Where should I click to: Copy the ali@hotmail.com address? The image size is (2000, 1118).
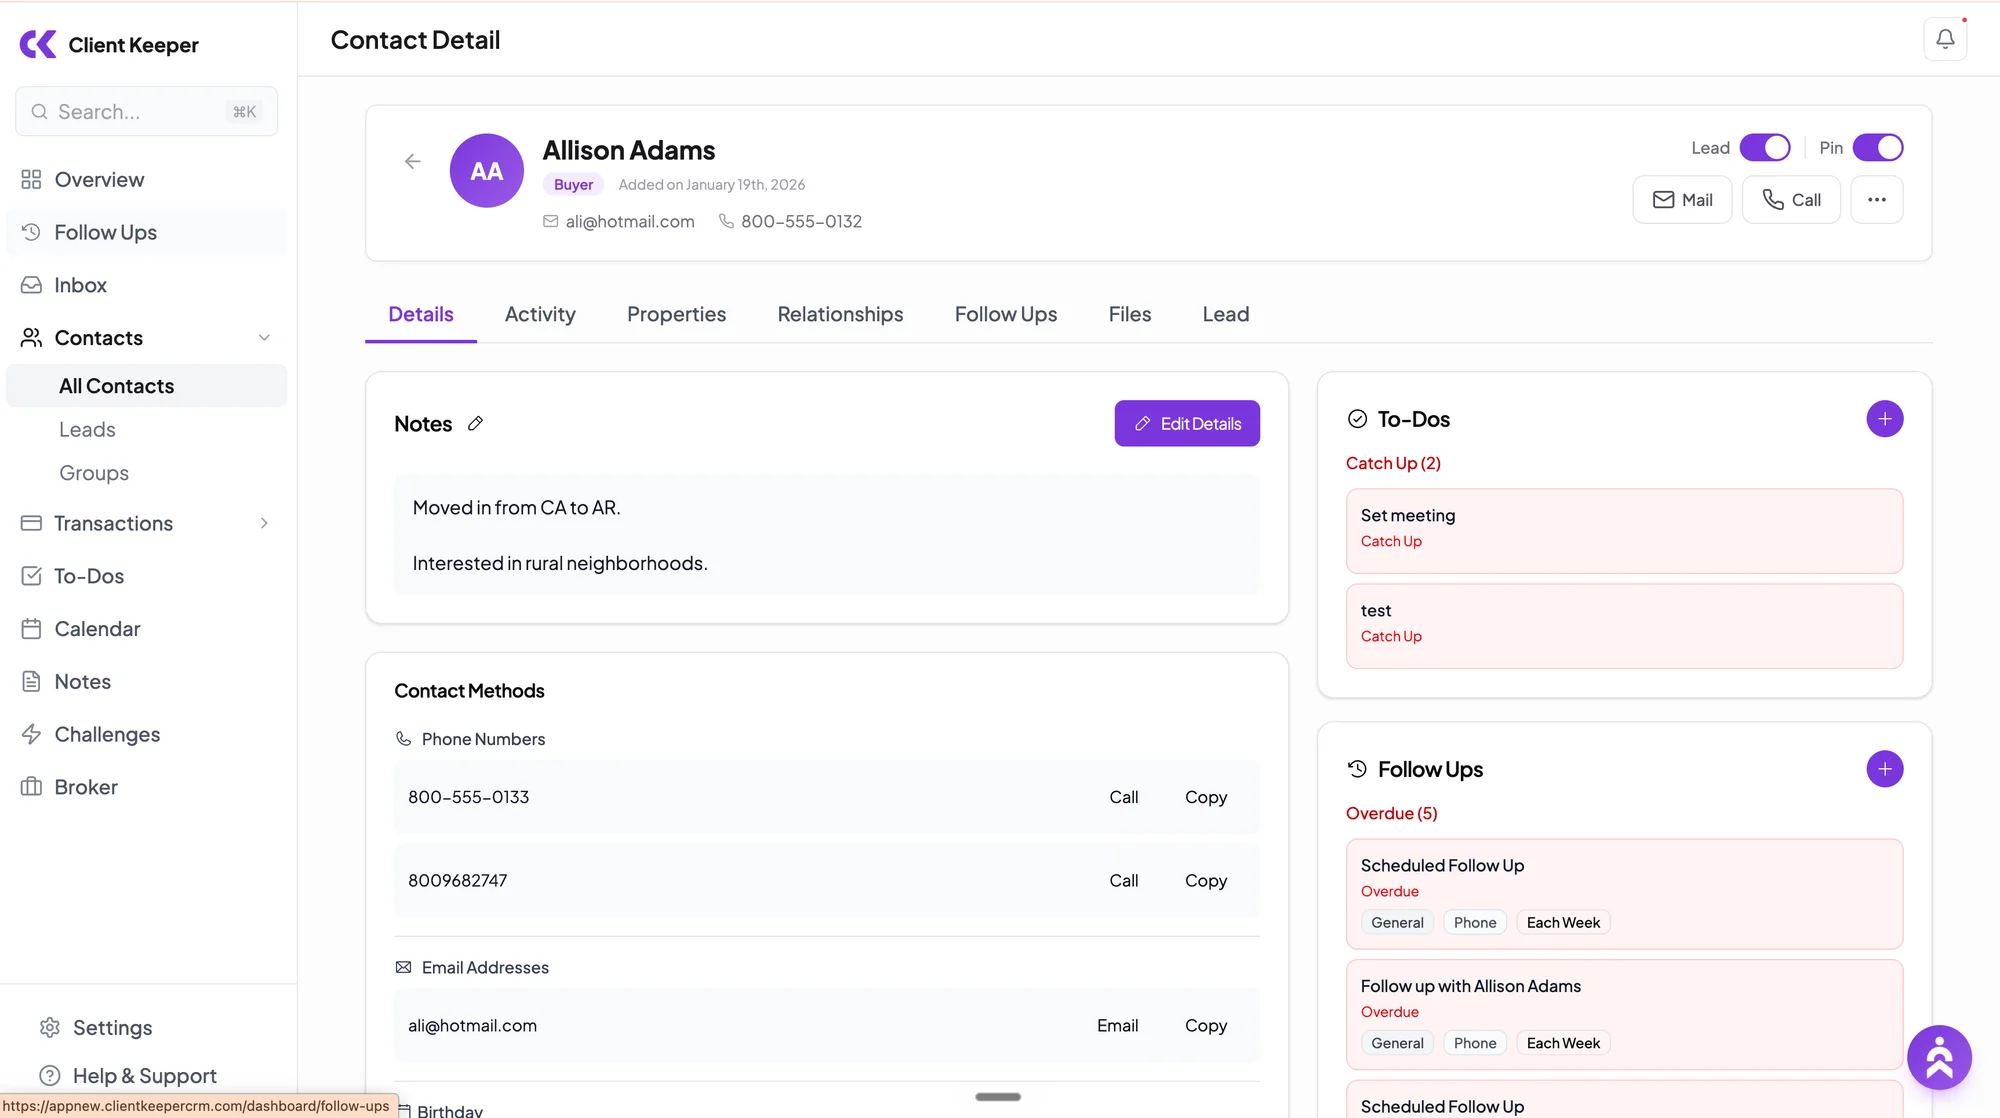tap(1206, 1025)
